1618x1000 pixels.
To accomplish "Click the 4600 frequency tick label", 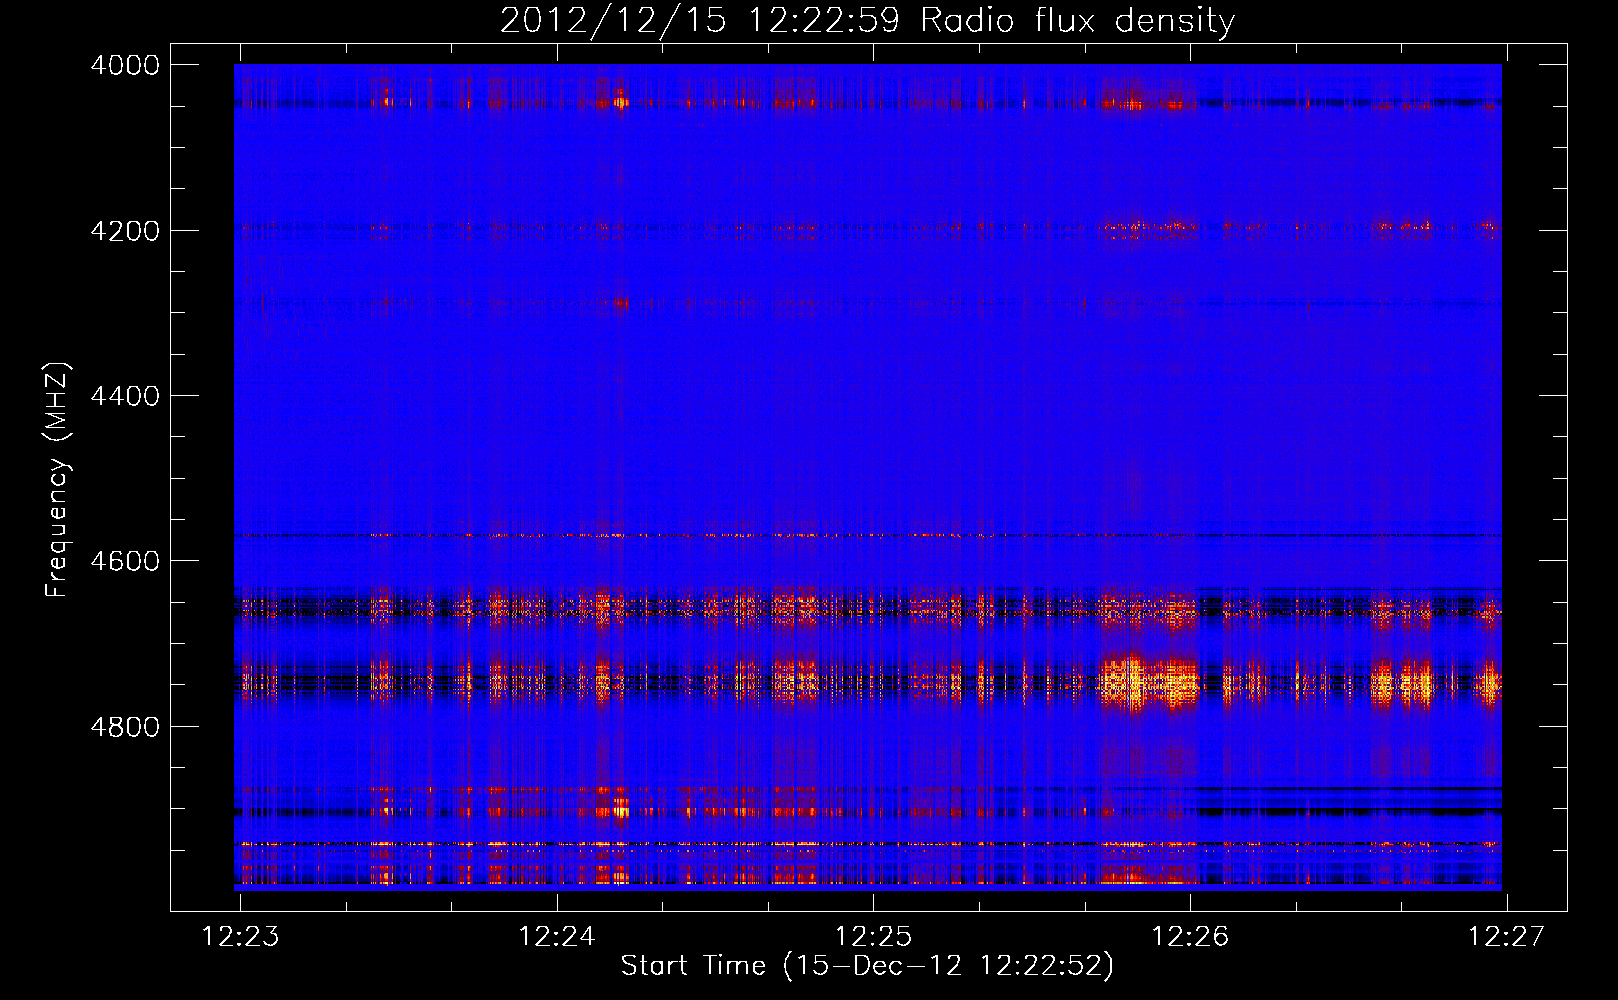I will point(125,561).
